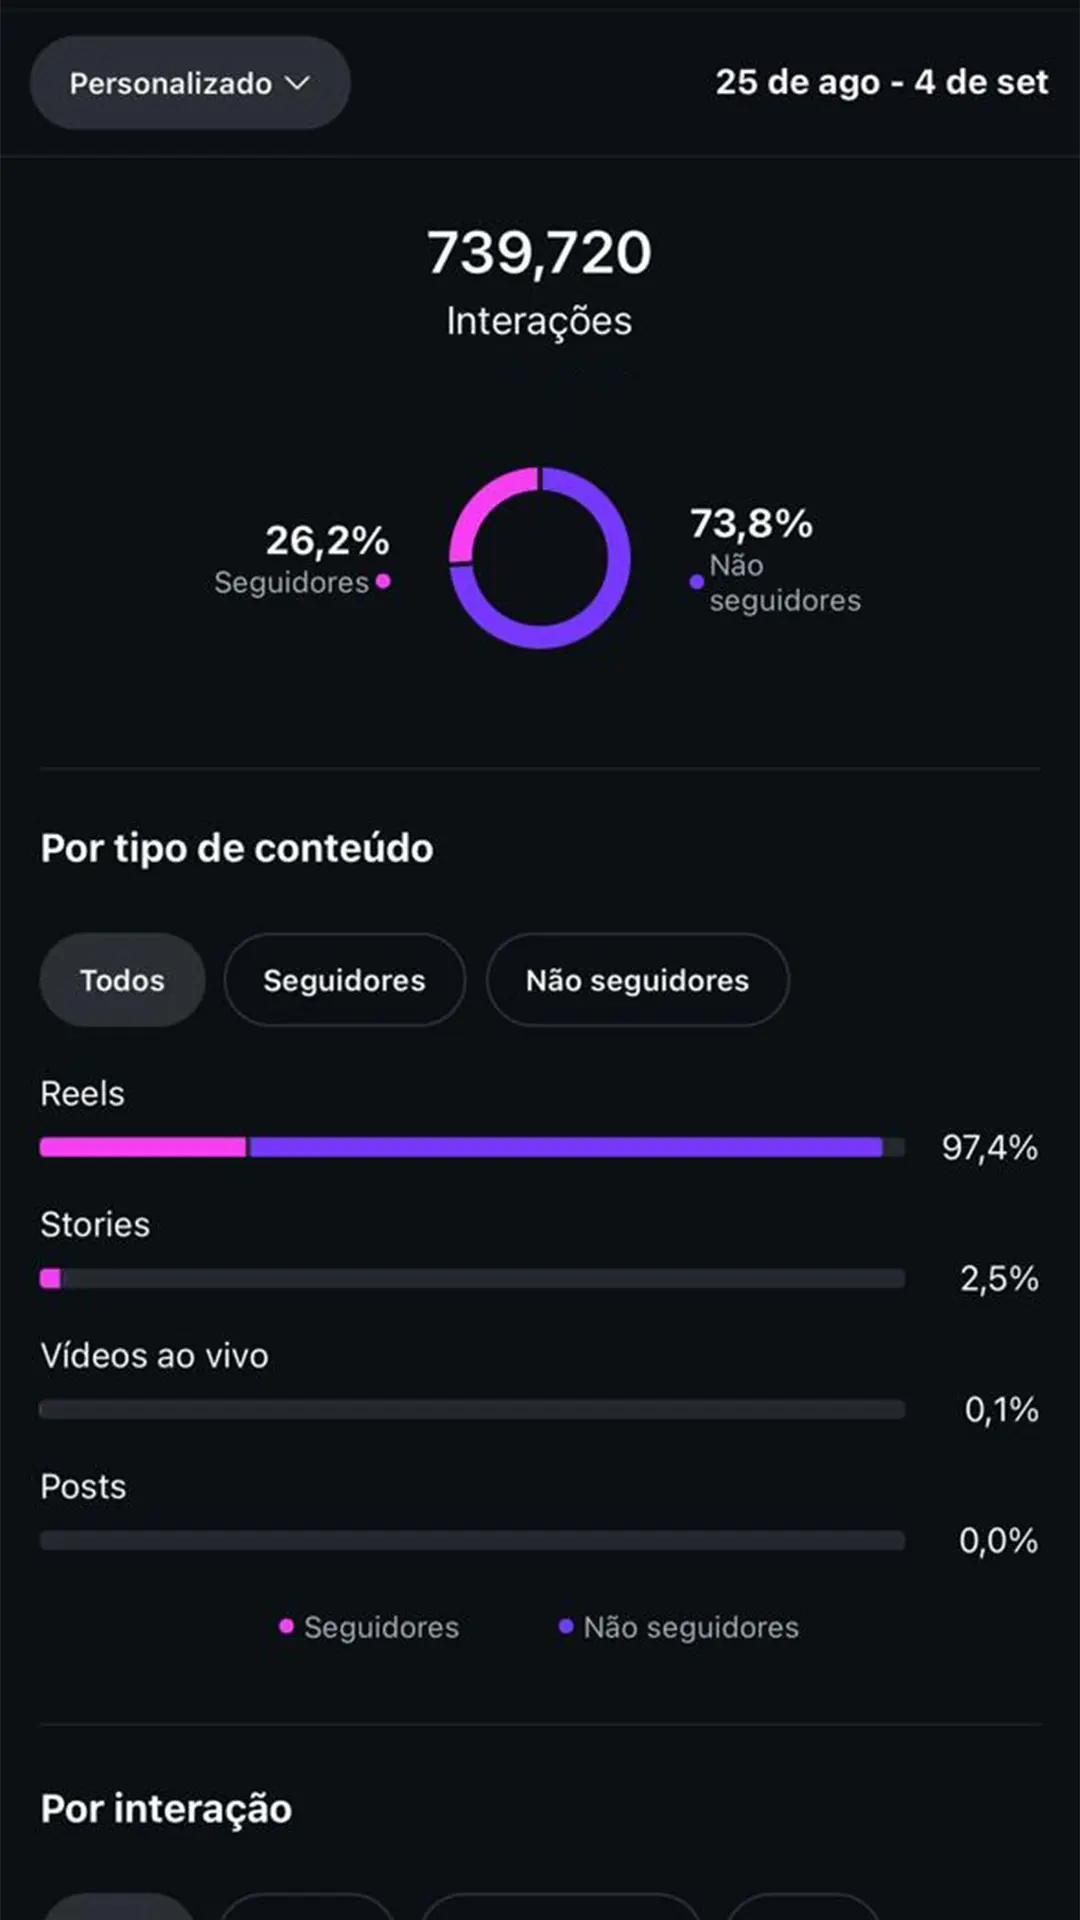The height and width of the screenshot is (1920, 1080).
Task: Click the pink Seguidores legend dot
Action: coord(288,1627)
